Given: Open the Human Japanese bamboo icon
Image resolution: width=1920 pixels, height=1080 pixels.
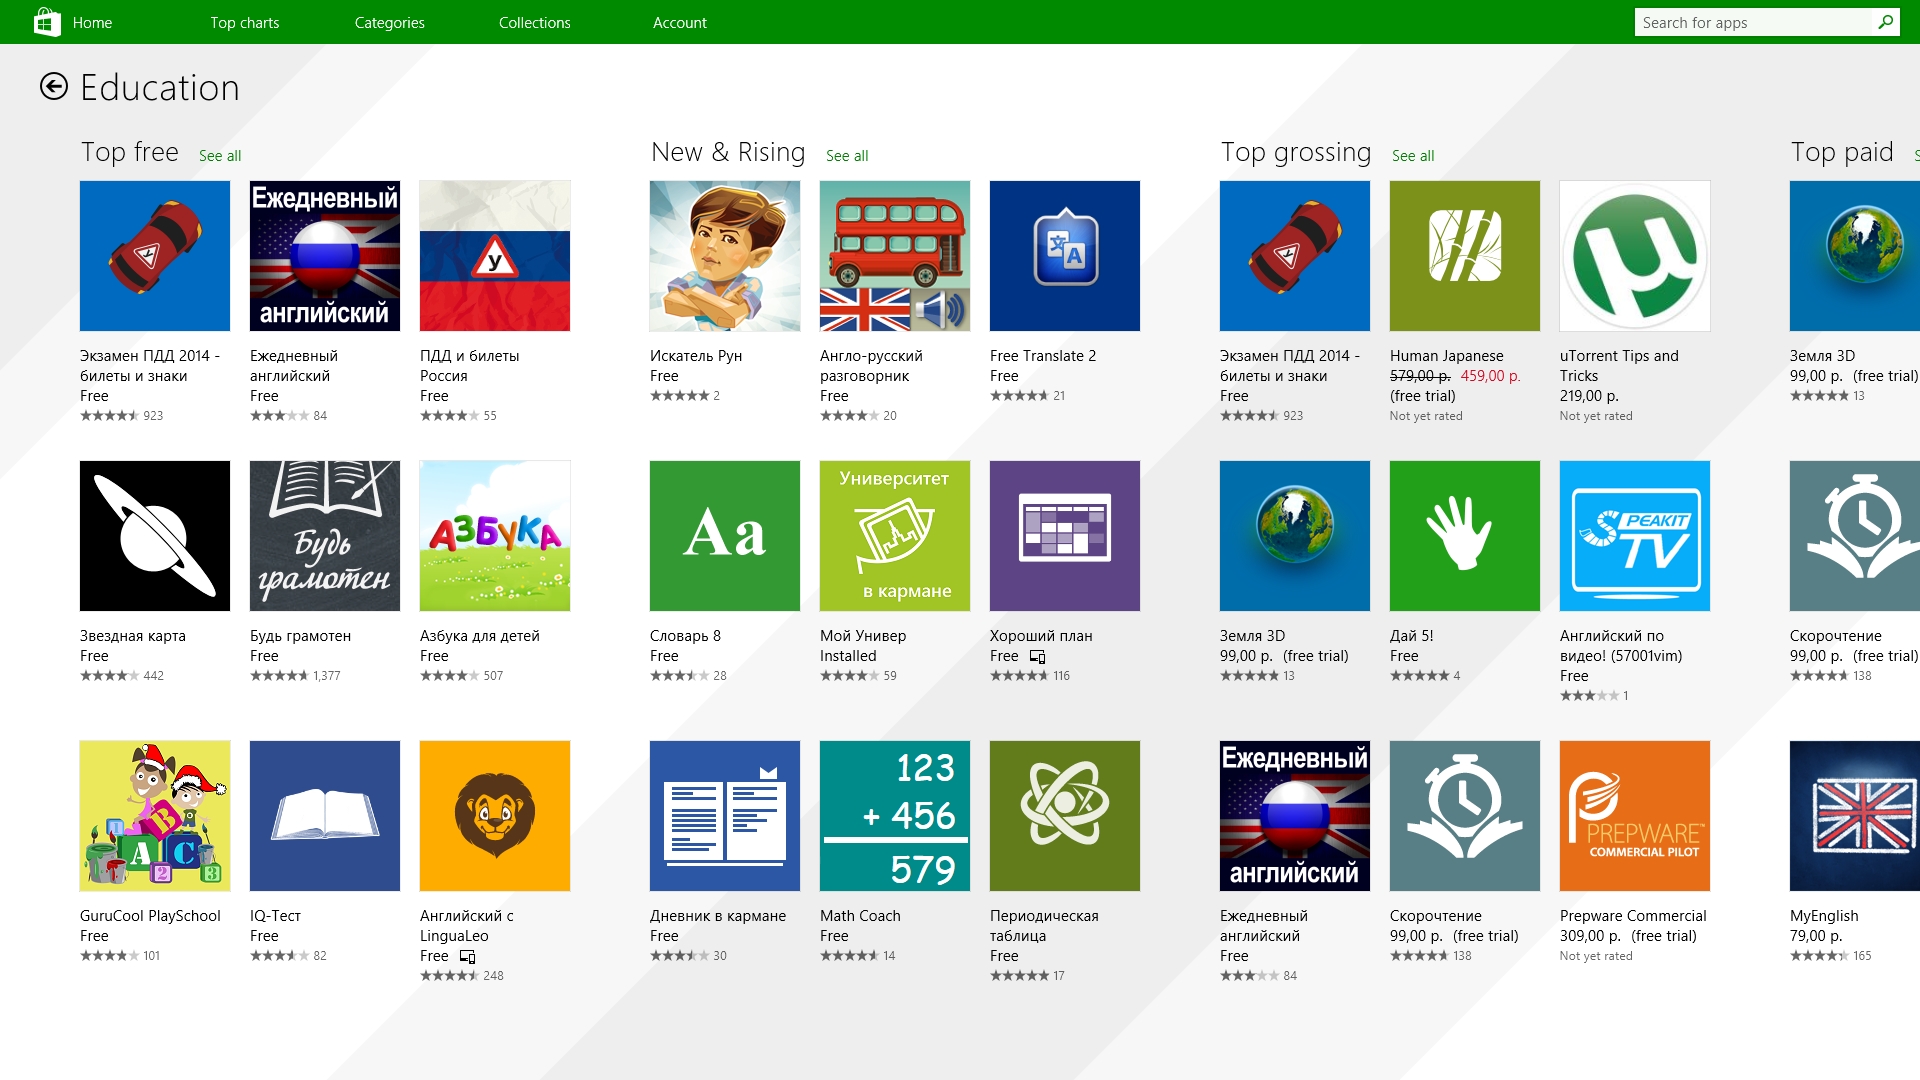Looking at the screenshot, I should tap(1465, 256).
